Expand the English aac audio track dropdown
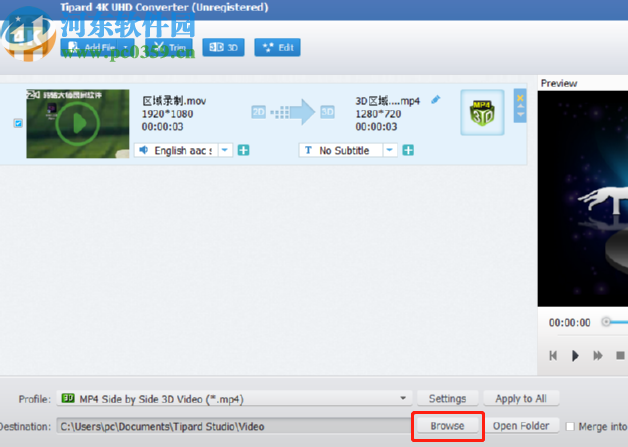Viewport: 628px width, 447px height. pyautogui.click(x=225, y=150)
